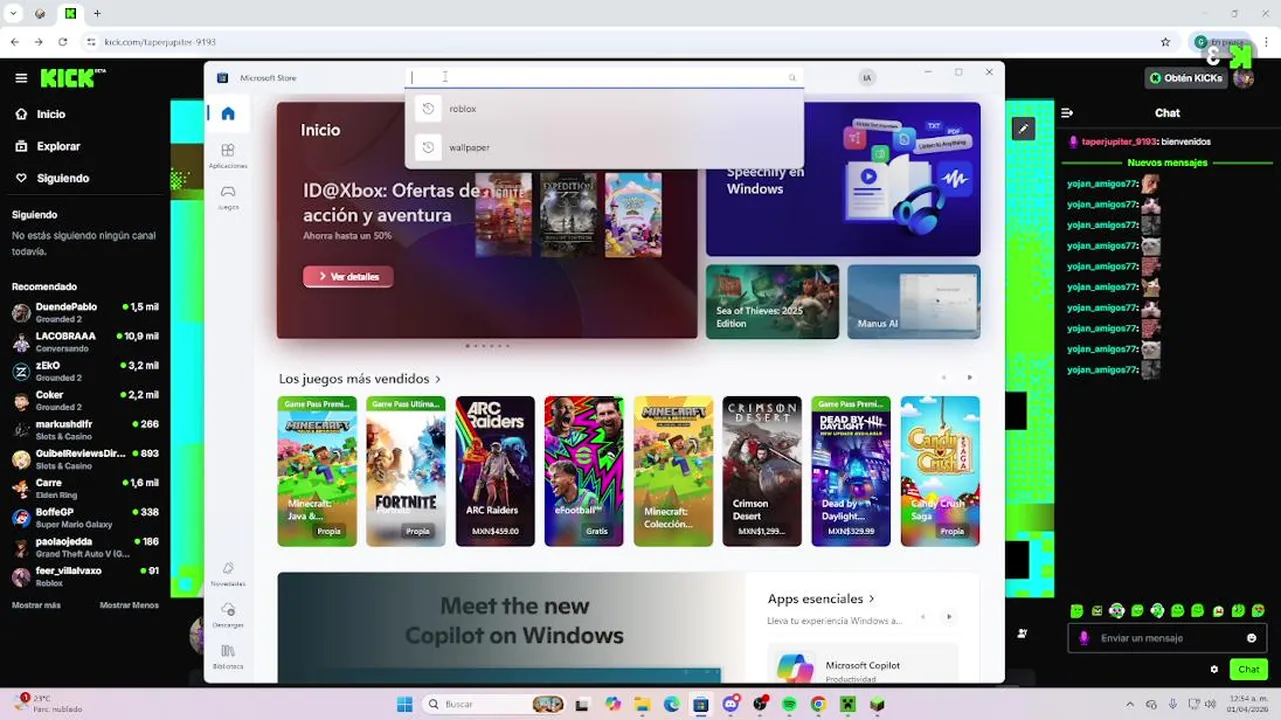Open Spotify from the taskbar

790,704
